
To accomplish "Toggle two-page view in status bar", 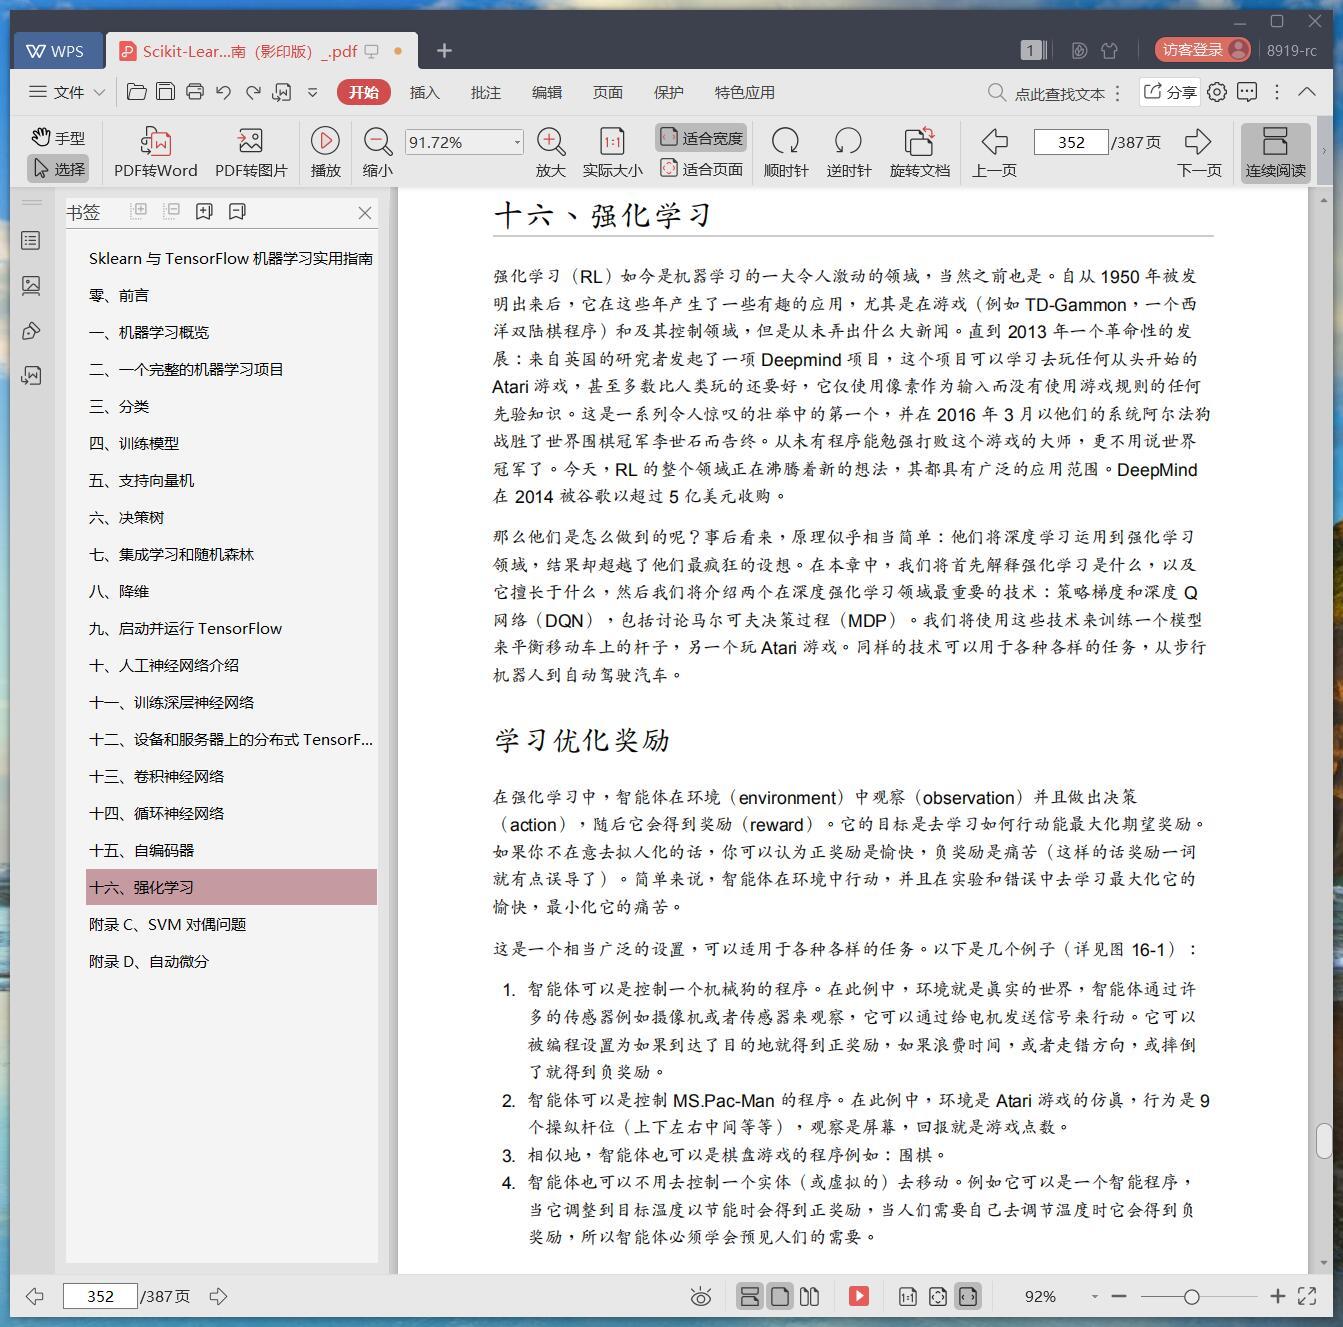I will point(810,1296).
